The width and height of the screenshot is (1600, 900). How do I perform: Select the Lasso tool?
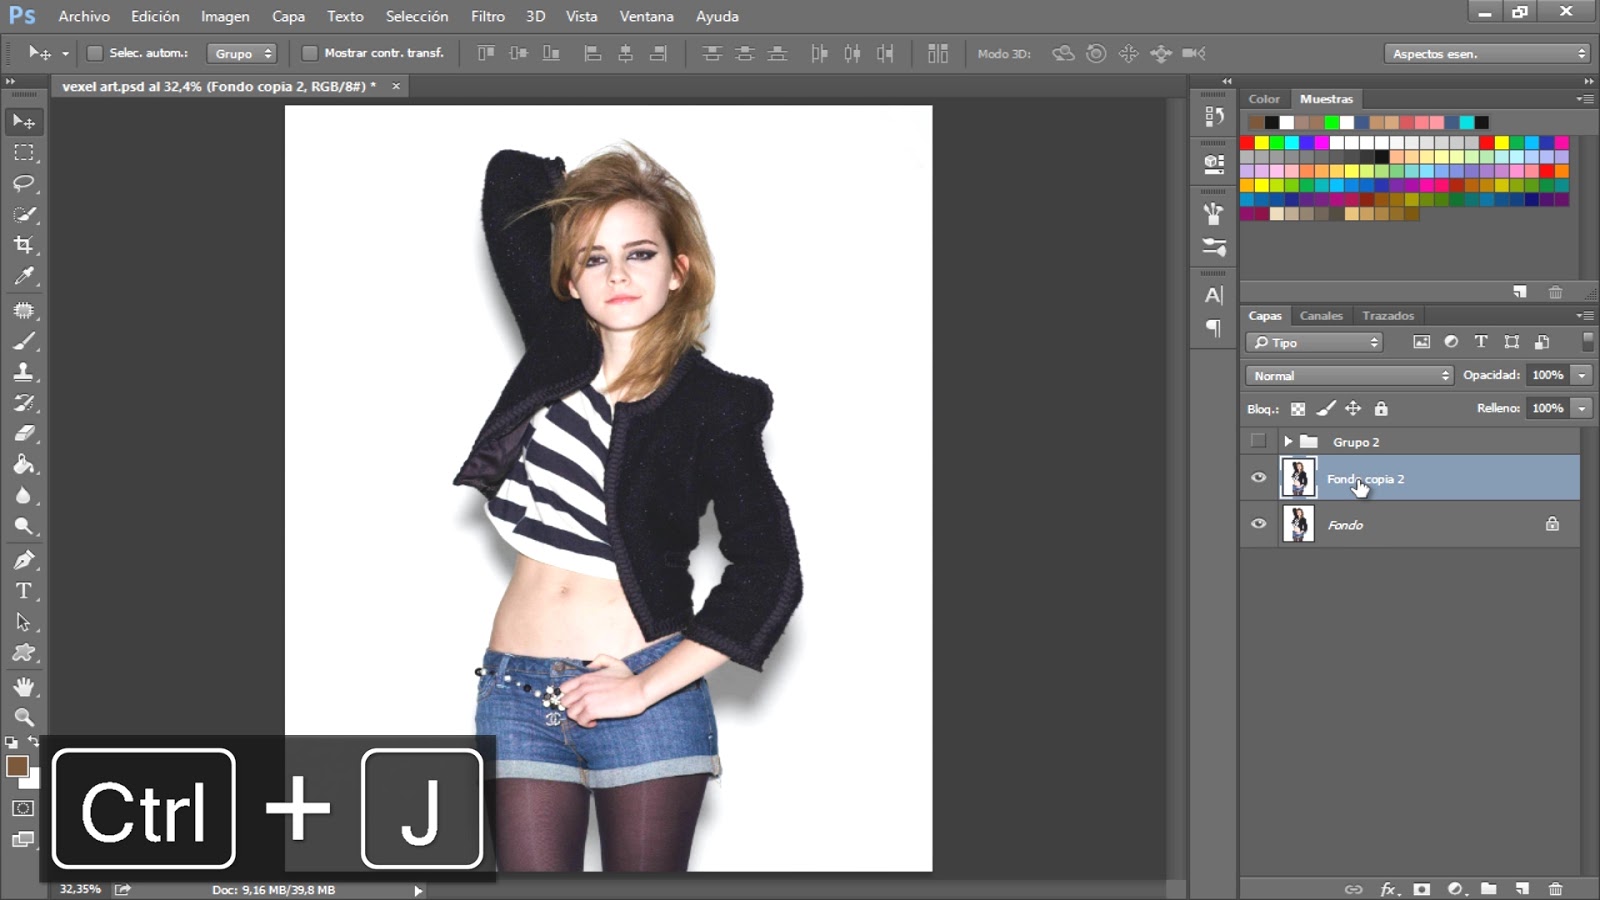24,184
